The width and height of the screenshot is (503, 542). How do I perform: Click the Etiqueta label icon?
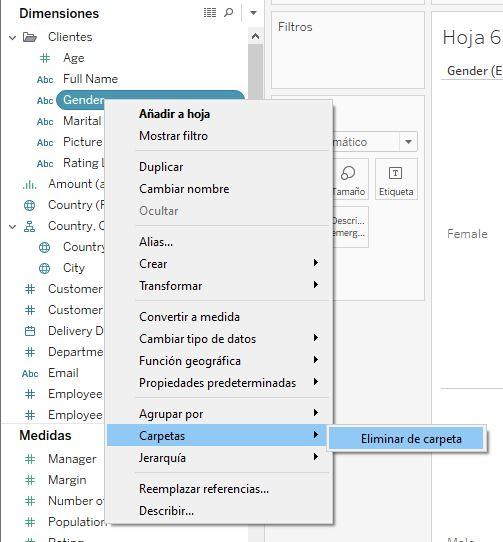[395, 173]
